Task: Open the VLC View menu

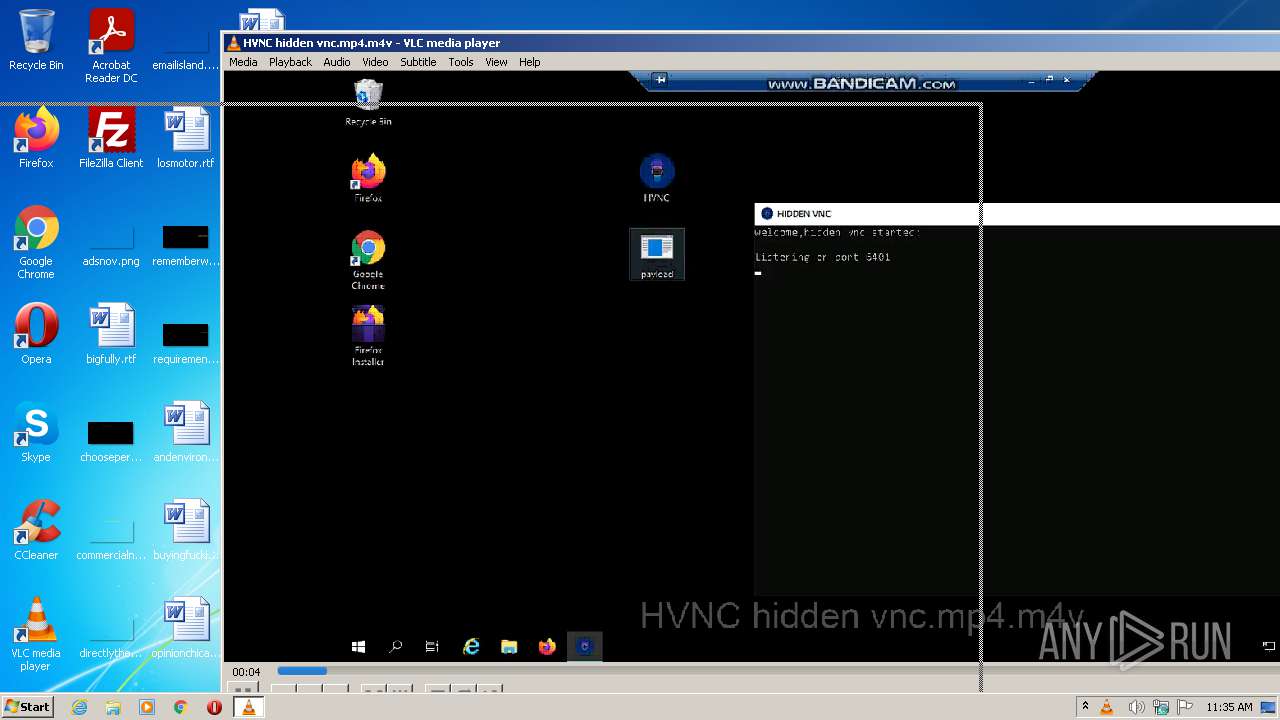Action: click(x=496, y=62)
